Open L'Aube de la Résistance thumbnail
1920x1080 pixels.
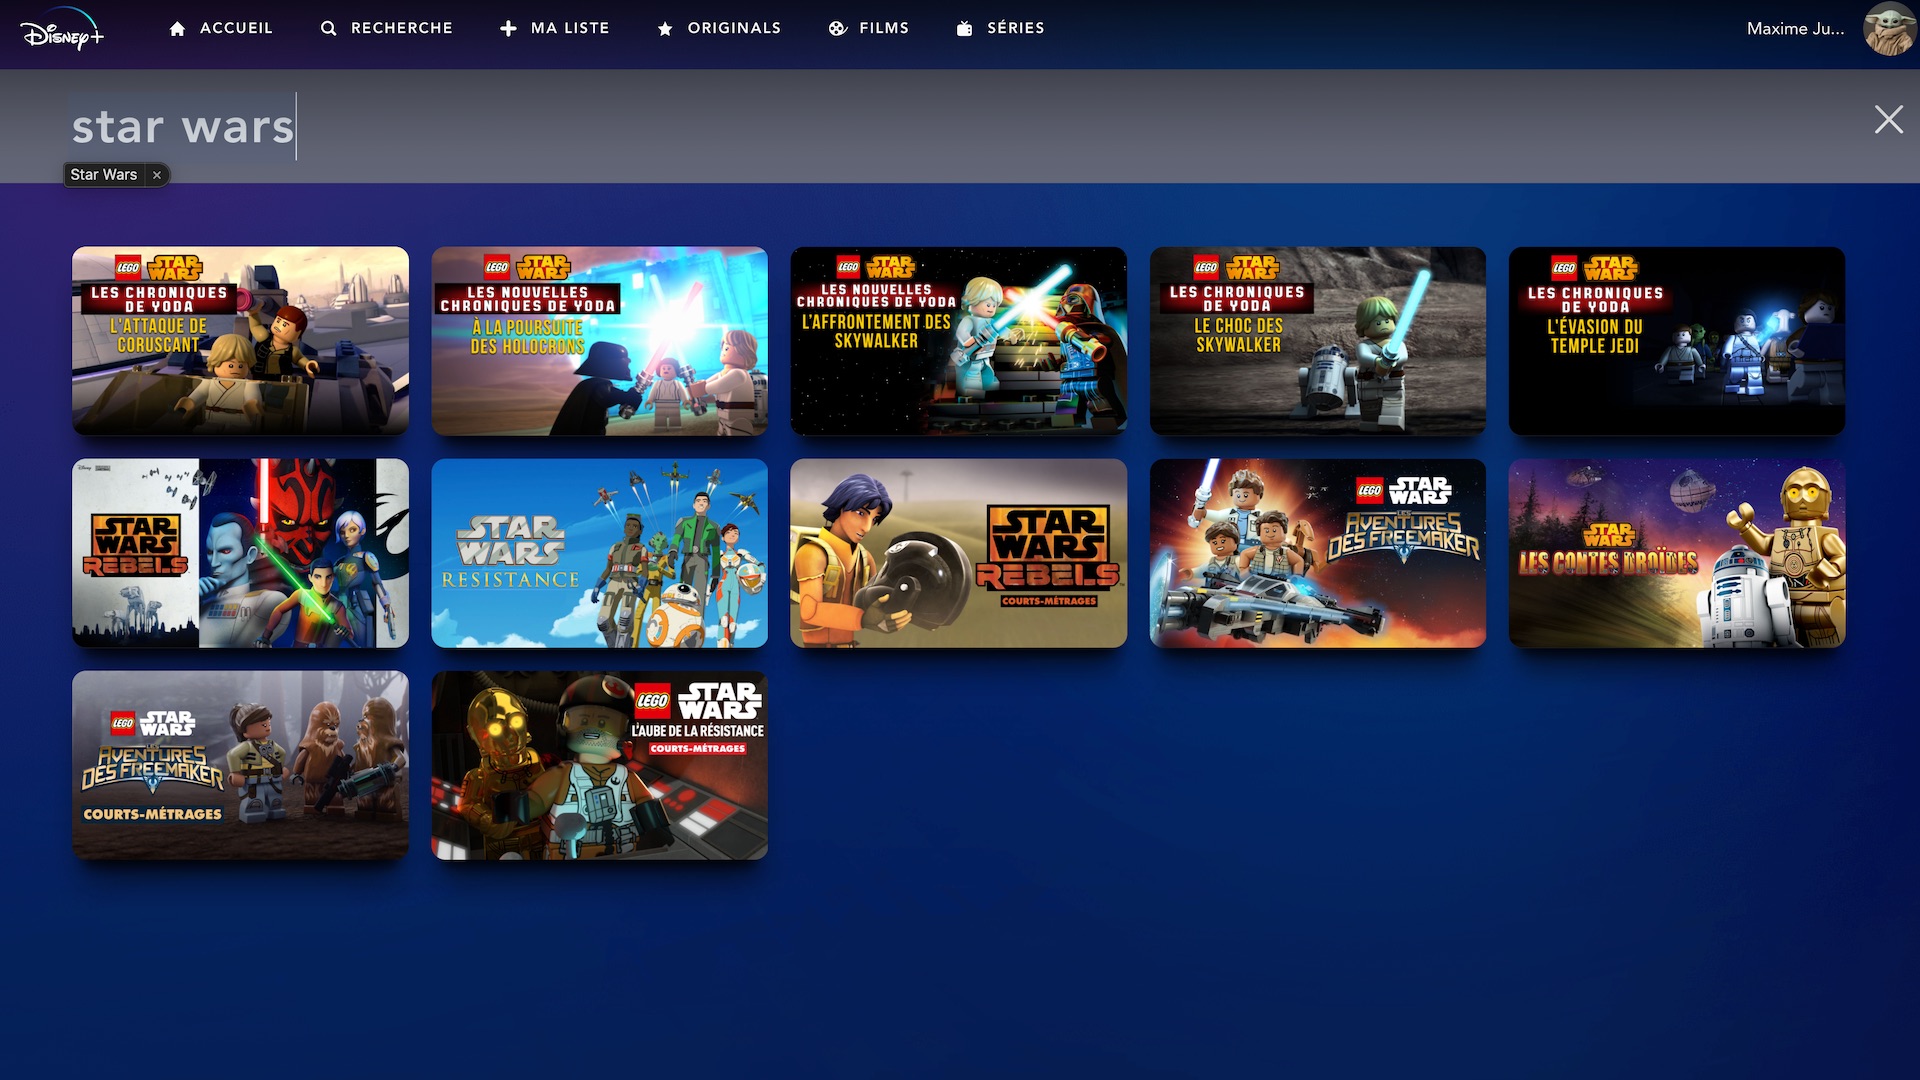tap(599, 765)
